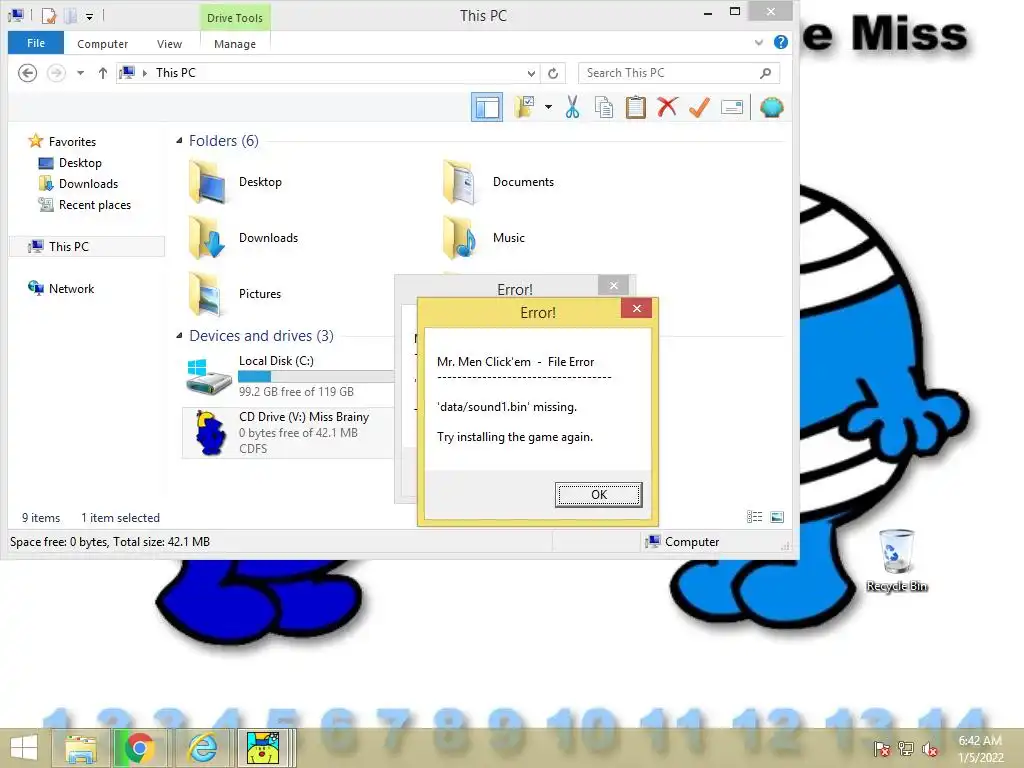Select Desktop under Favorites
Screen dimensions: 1024x768
[80, 163]
